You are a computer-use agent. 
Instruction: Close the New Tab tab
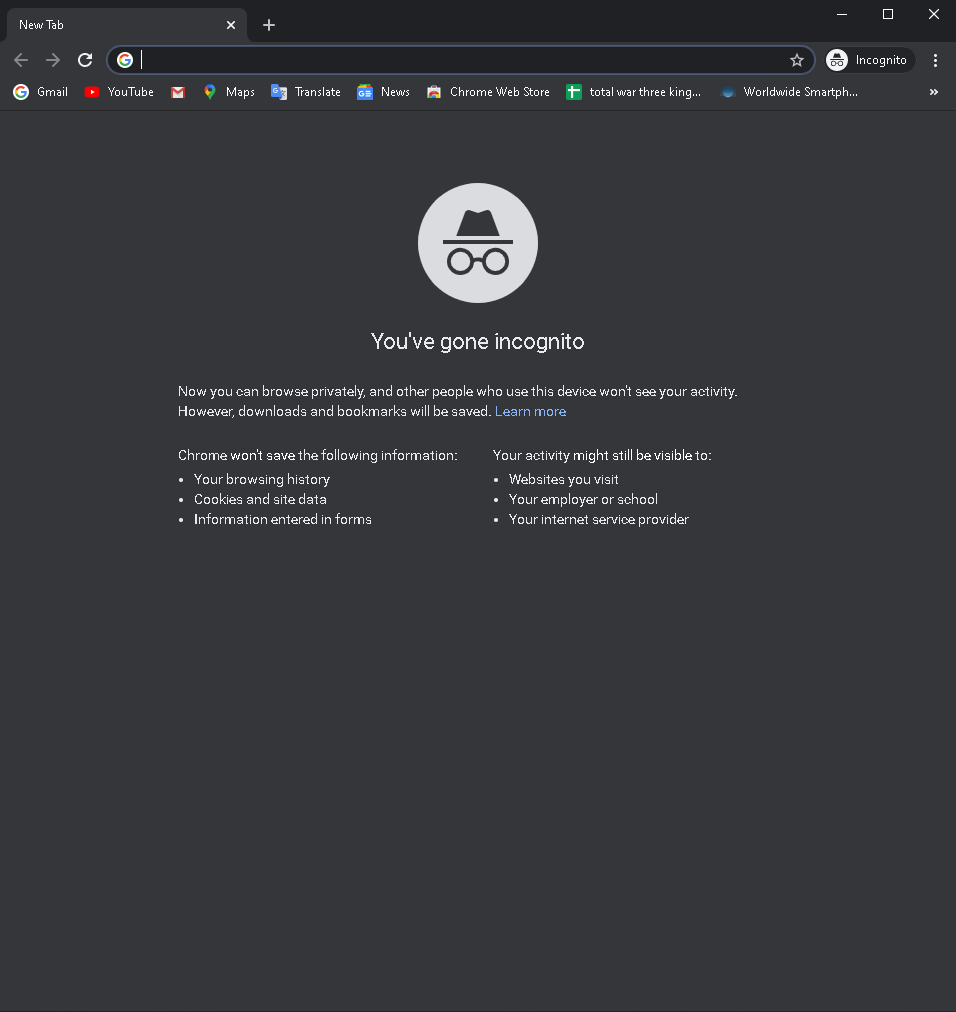click(x=231, y=25)
